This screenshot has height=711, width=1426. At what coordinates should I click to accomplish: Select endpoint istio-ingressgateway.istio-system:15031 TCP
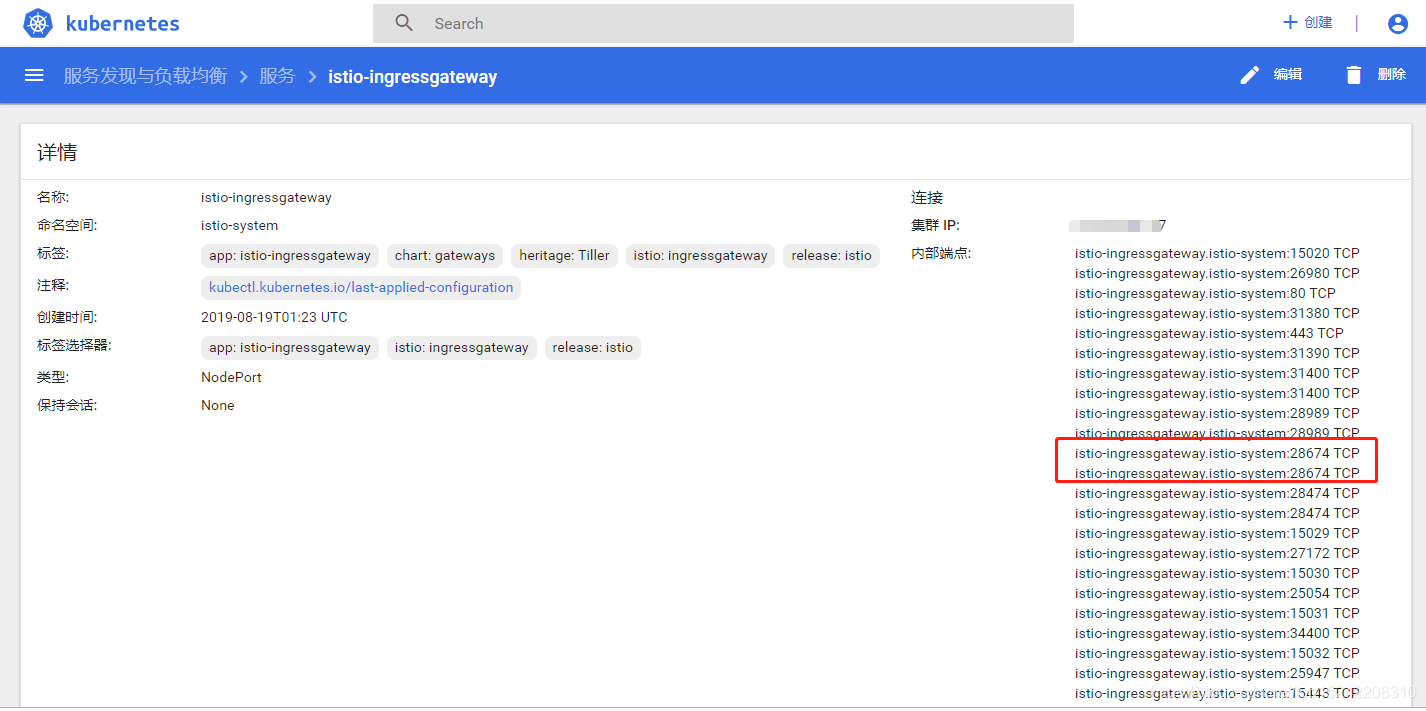(x=1217, y=613)
